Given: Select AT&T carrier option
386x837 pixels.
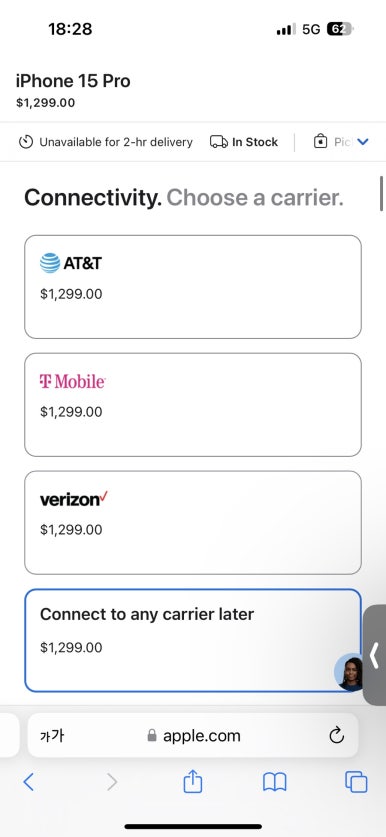Looking at the screenshot, I should coord(193,287).
